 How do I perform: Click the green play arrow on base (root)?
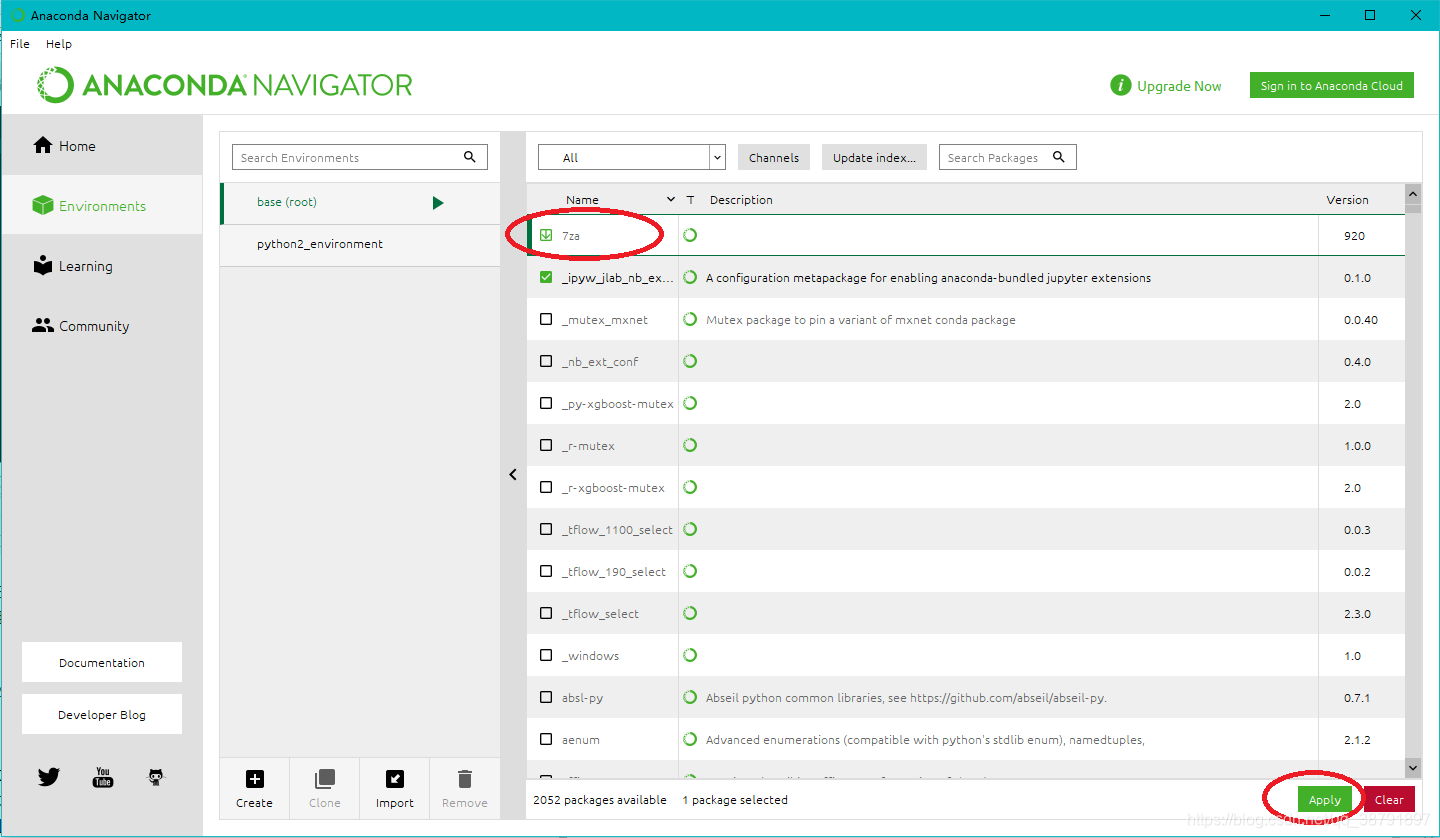coord(438,203)
